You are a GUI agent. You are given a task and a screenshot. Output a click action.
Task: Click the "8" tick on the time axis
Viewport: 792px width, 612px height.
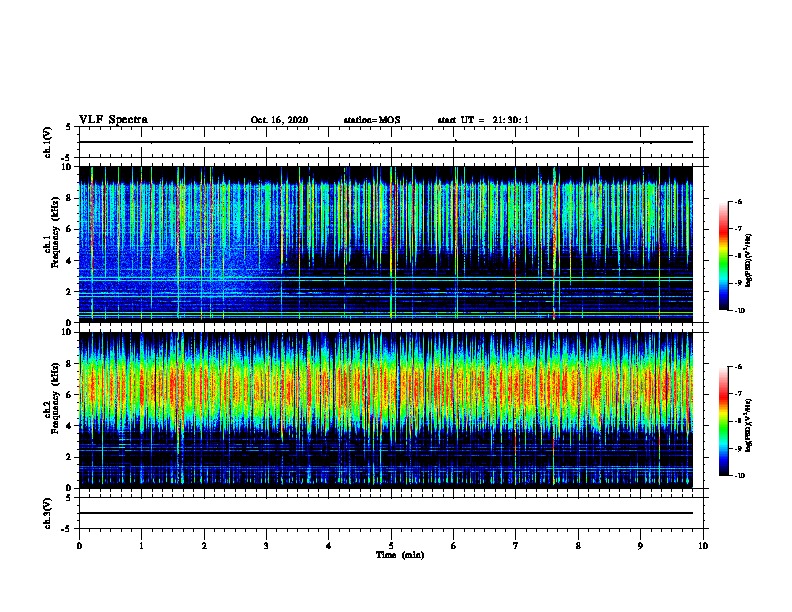578,546
